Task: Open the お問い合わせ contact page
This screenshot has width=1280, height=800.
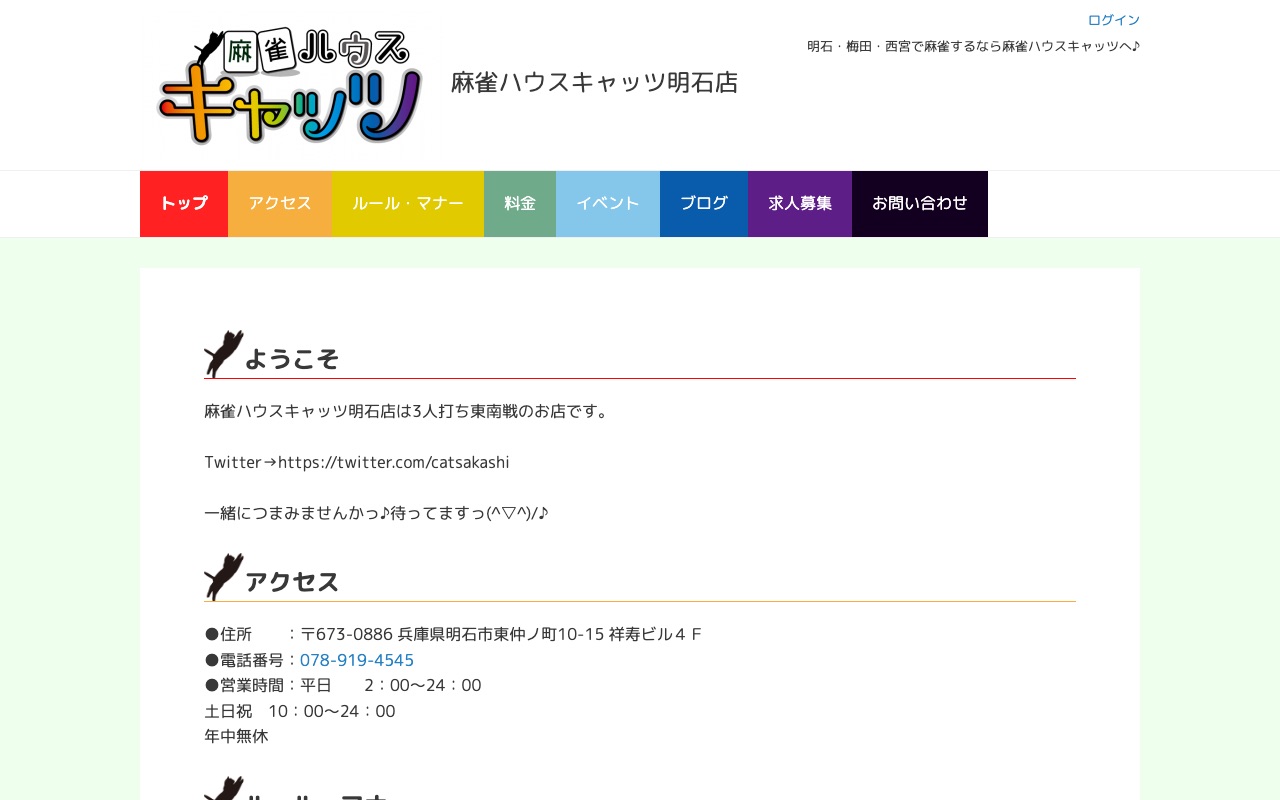Action: [x=920, y=204]
